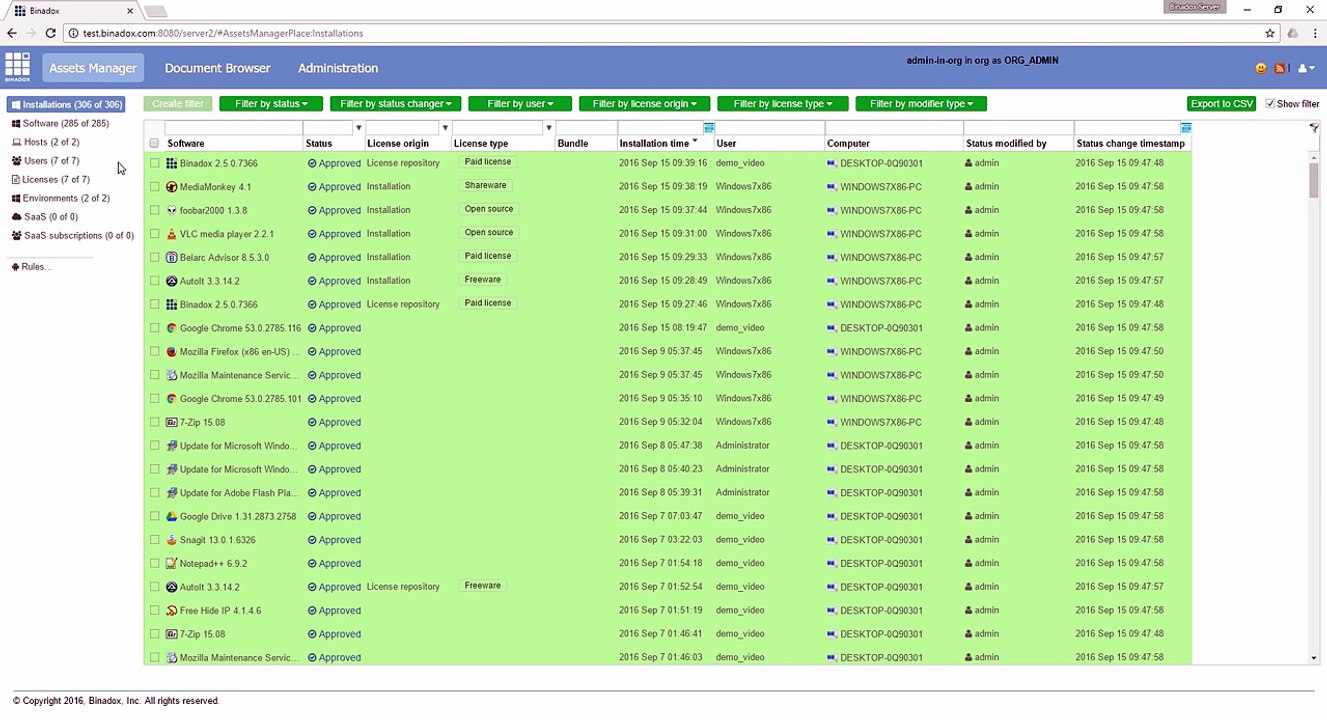Select the Assets Manager tab
Screen dimensions: 1327x720
pyautogui.click(x=93, y=68)
